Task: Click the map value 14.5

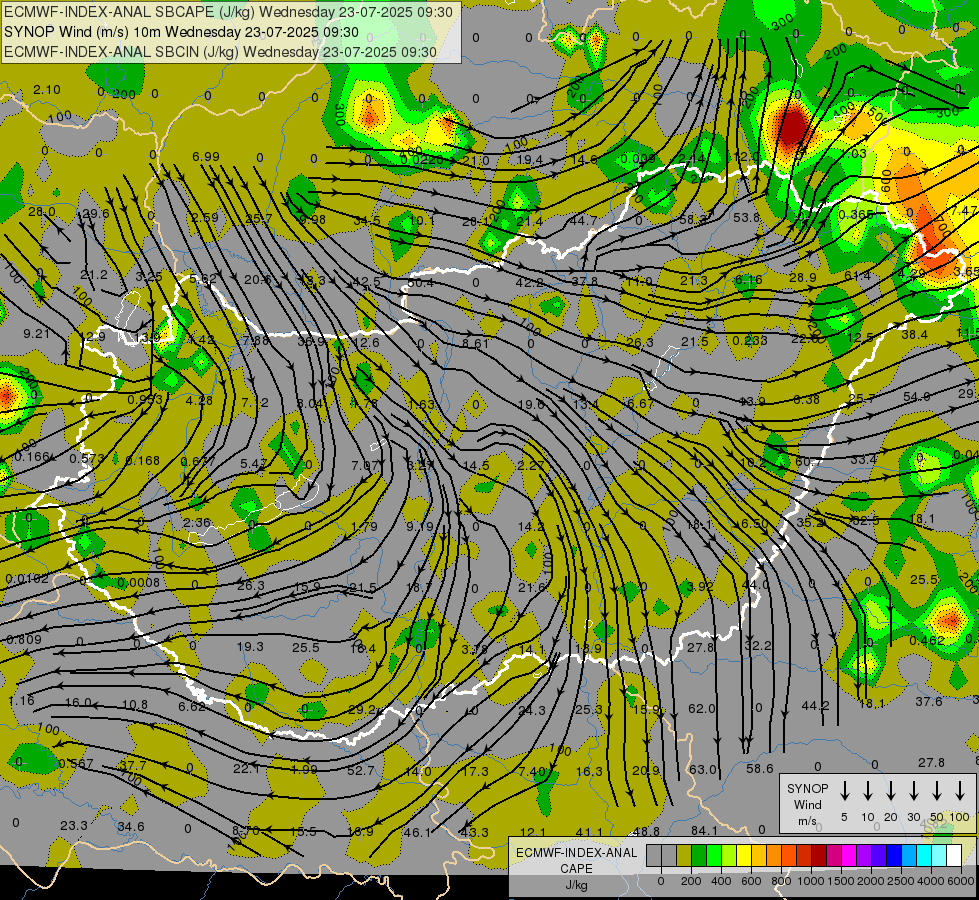Action: click(476, 465)
